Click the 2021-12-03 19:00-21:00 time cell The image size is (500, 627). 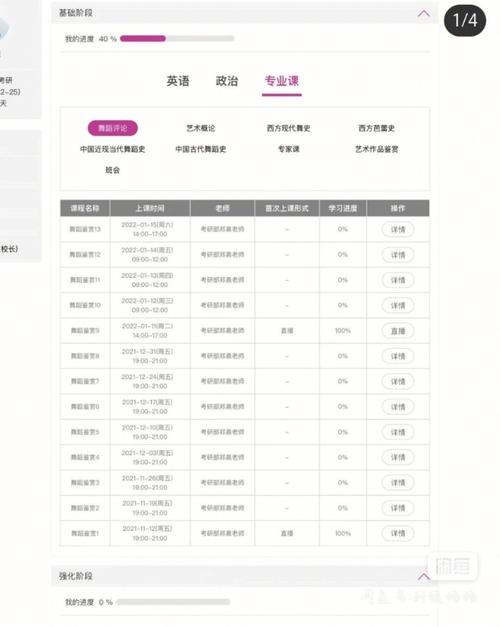pyautogui.click(x=150, y=457)
